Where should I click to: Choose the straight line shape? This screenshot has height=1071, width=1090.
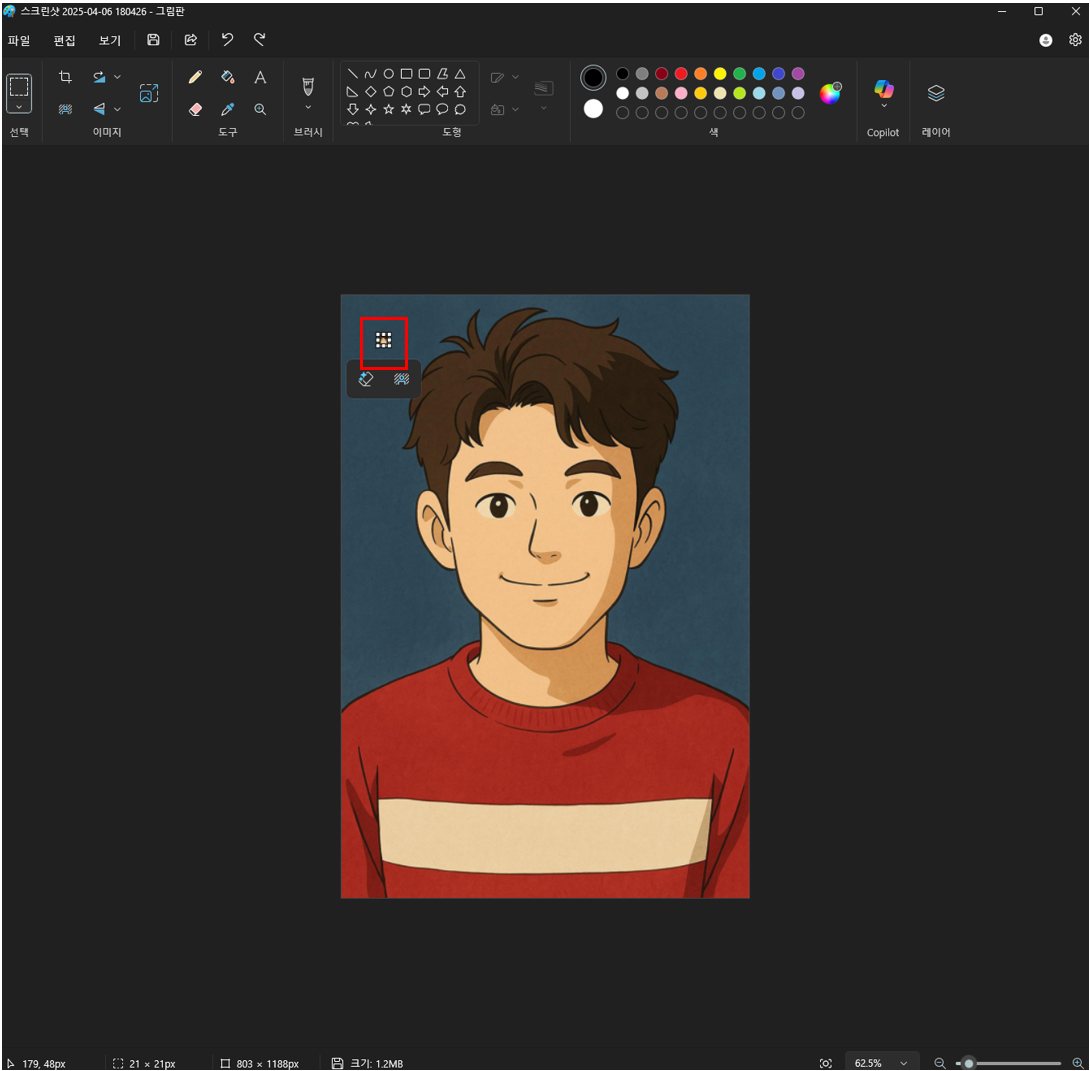pyautogui.click(x=352, y=74)
